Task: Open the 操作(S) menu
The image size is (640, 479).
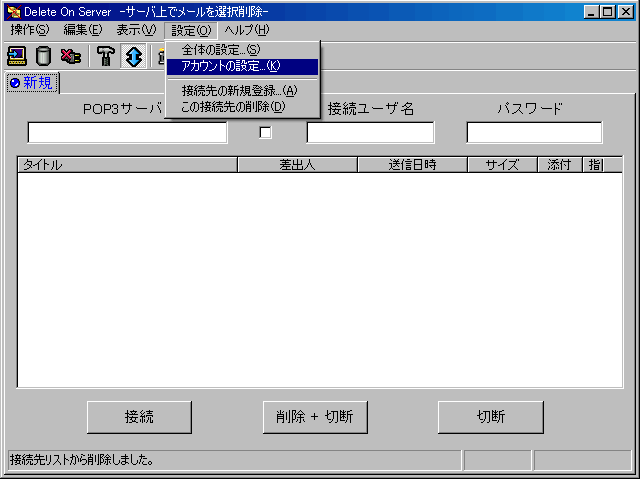Action: (x=29, y=30)
